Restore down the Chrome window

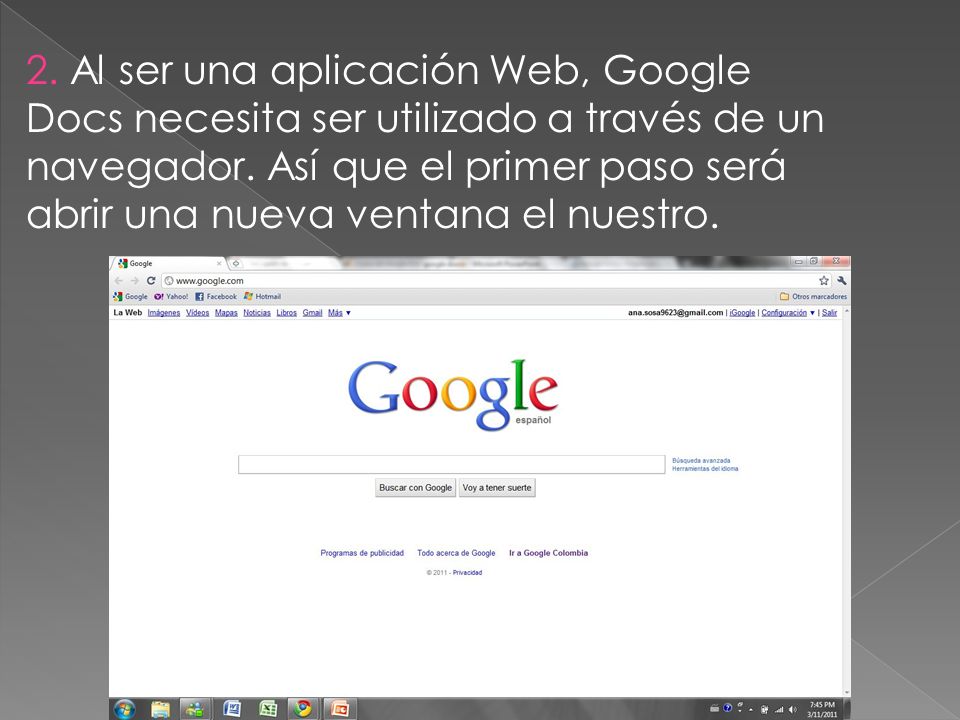[x=814, y=261]
